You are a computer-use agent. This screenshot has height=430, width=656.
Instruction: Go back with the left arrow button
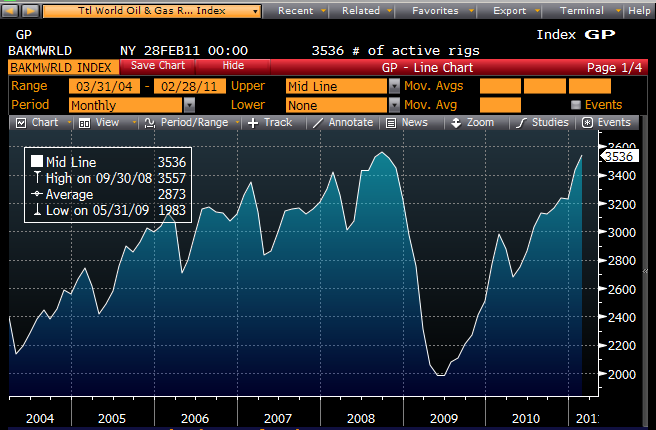(x=10, y=10)
